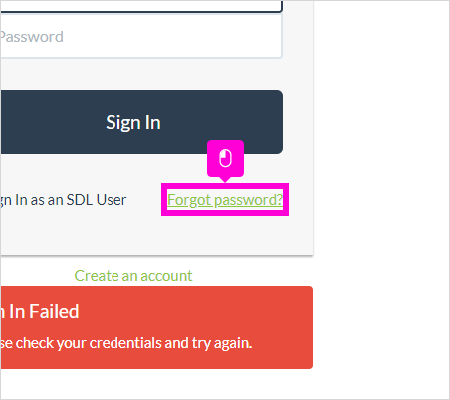Click the word account in Create an account

click(x=166, y=276)
